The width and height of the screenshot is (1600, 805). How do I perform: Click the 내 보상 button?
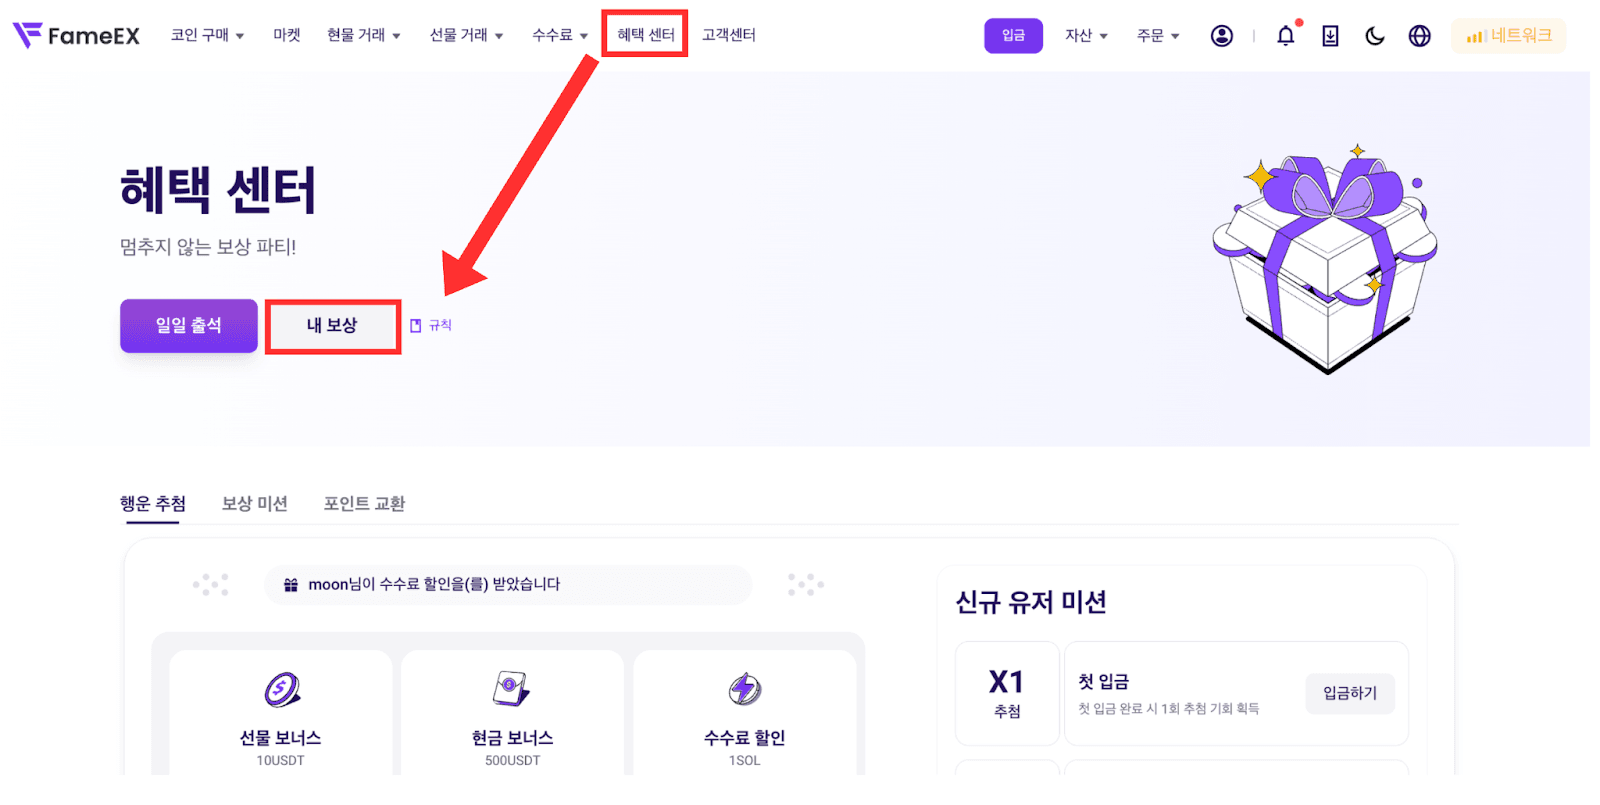333,326
